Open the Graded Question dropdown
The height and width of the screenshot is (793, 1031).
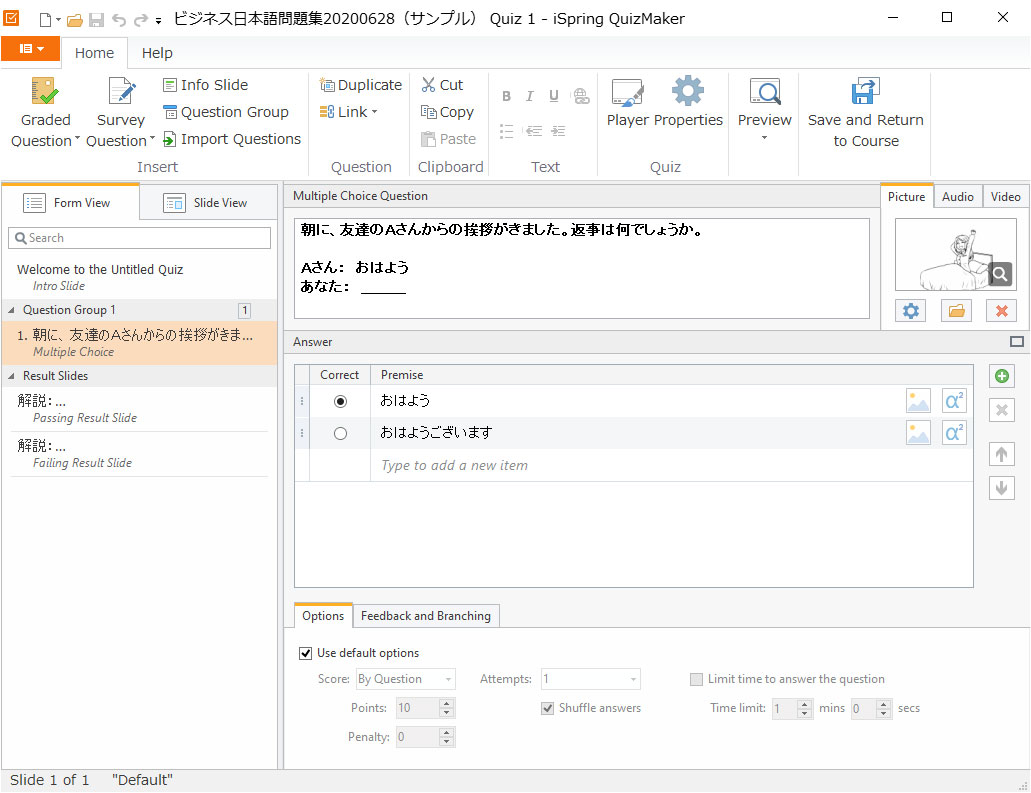tap(45, 141)
